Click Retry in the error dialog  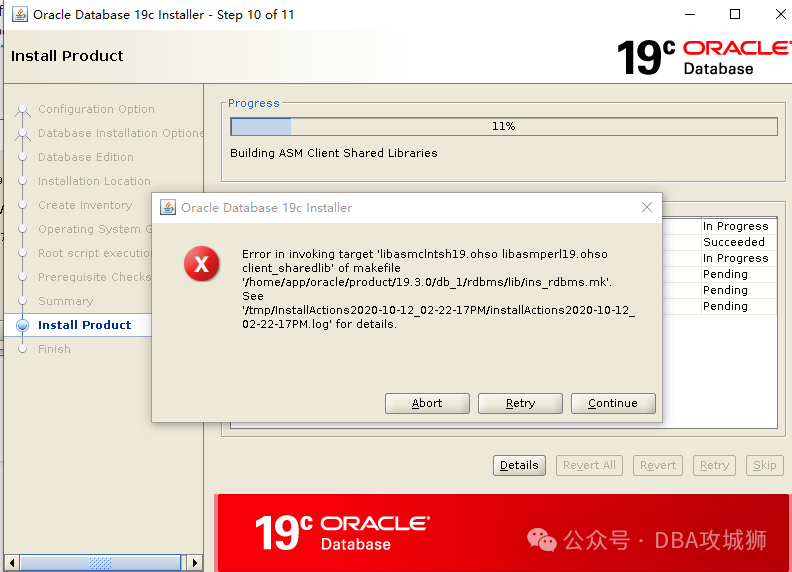coord(520,403)
